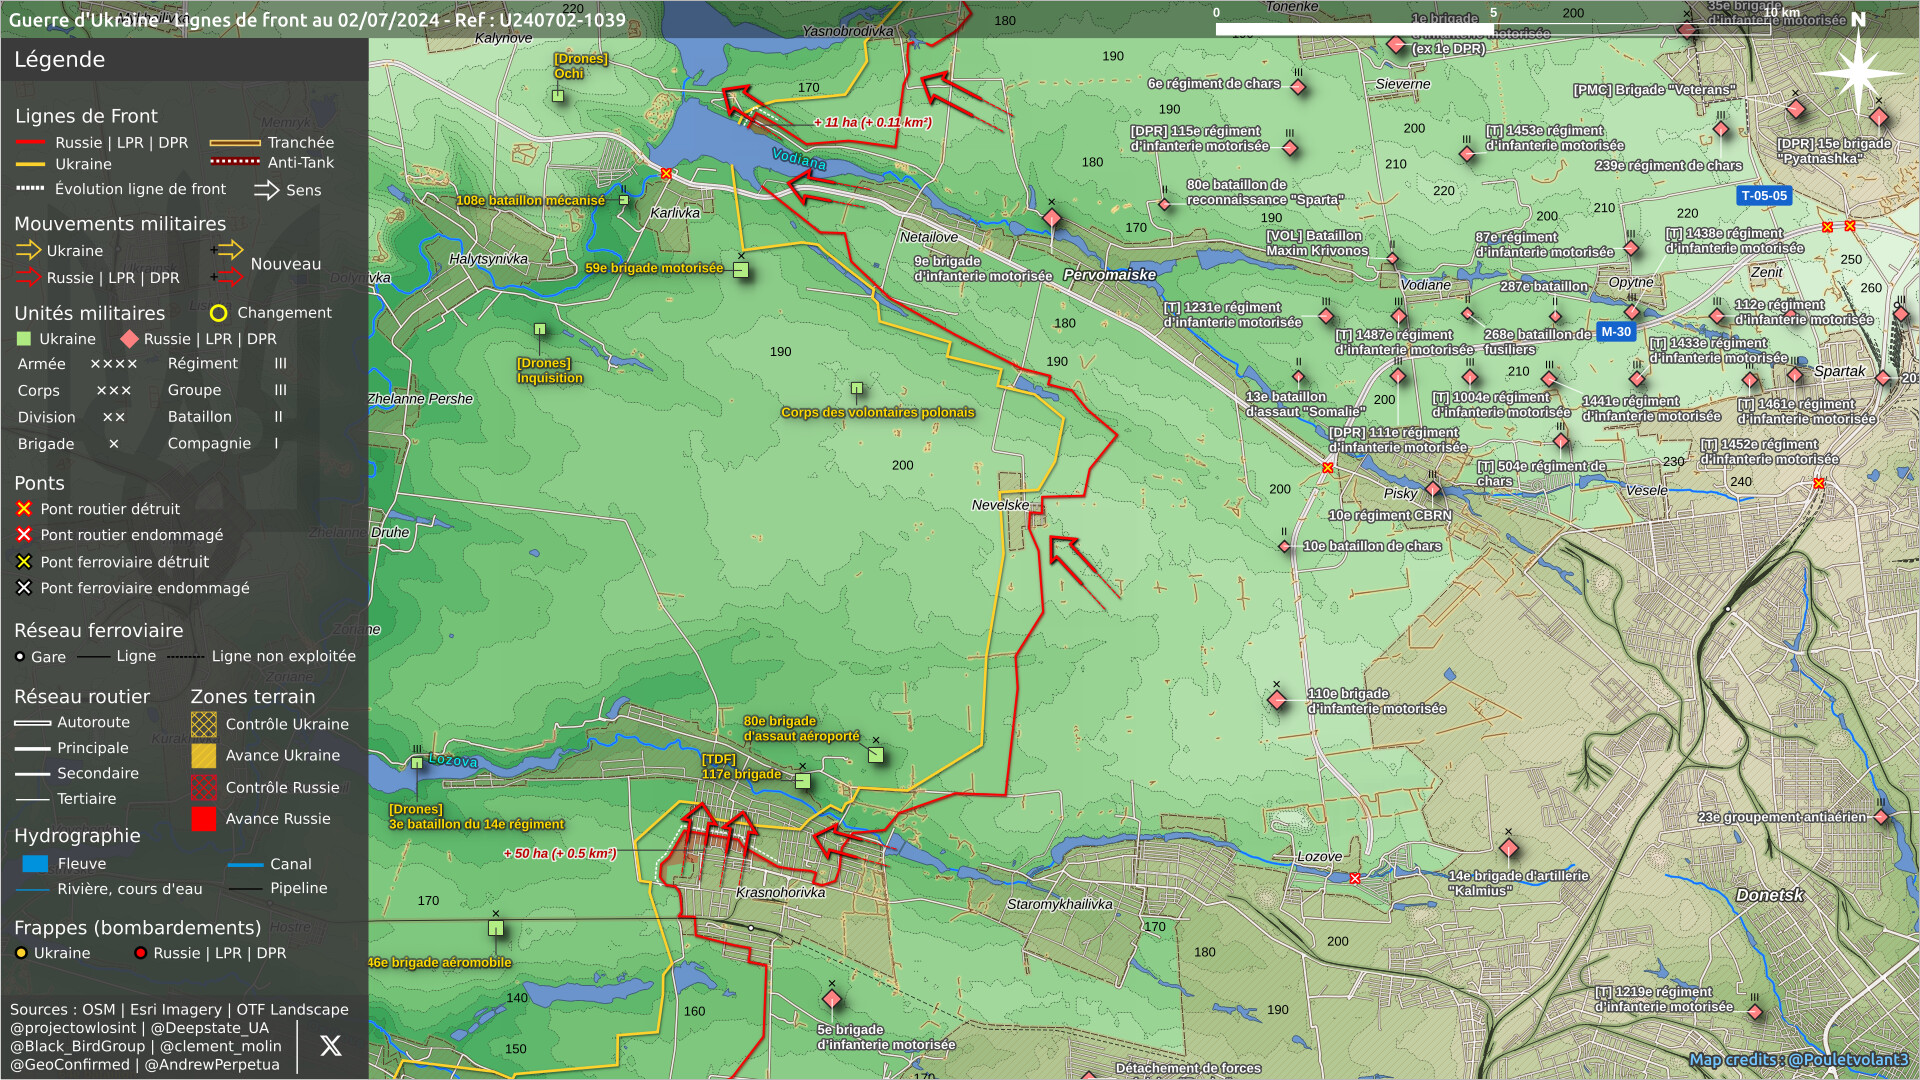
Task: Click the yellow Changement circle in legend
Action: [218, 313]
